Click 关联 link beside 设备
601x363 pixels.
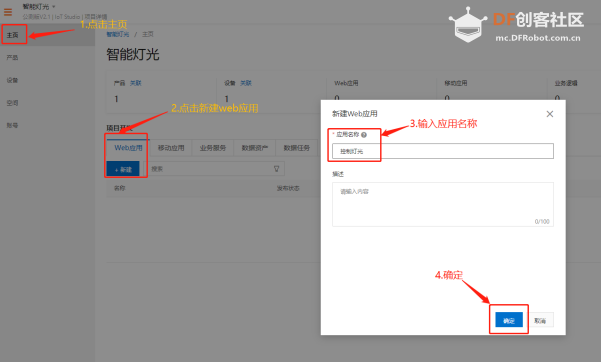[x=246, y=83]
